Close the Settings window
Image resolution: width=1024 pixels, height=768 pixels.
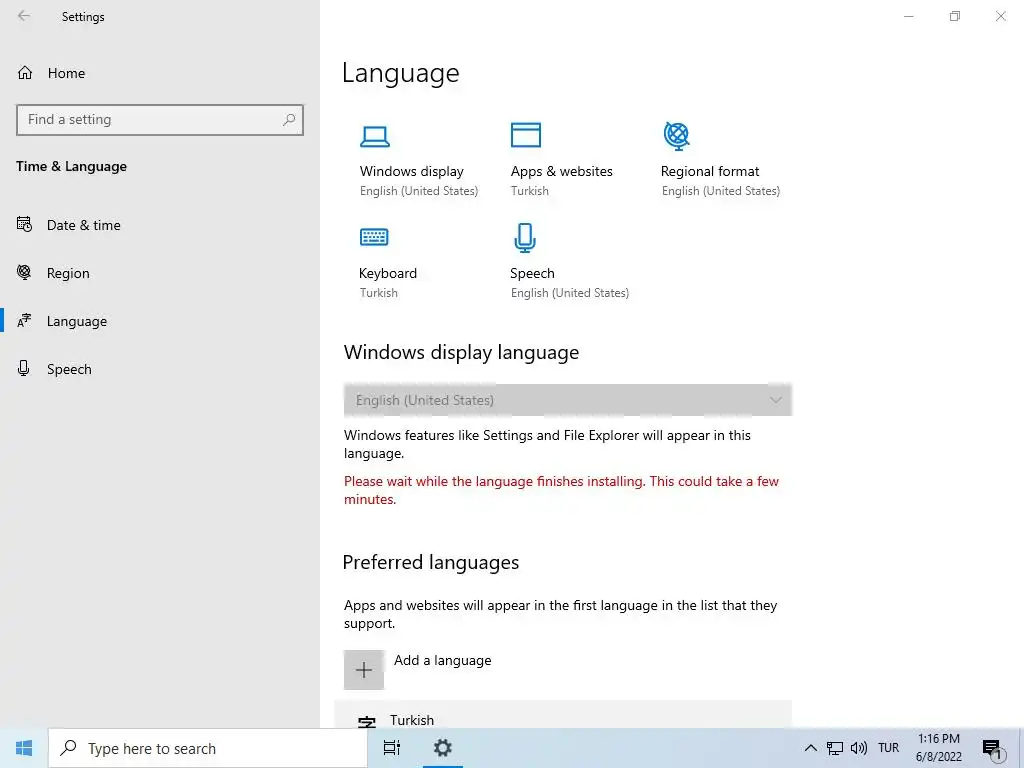tap(1000, 16)
